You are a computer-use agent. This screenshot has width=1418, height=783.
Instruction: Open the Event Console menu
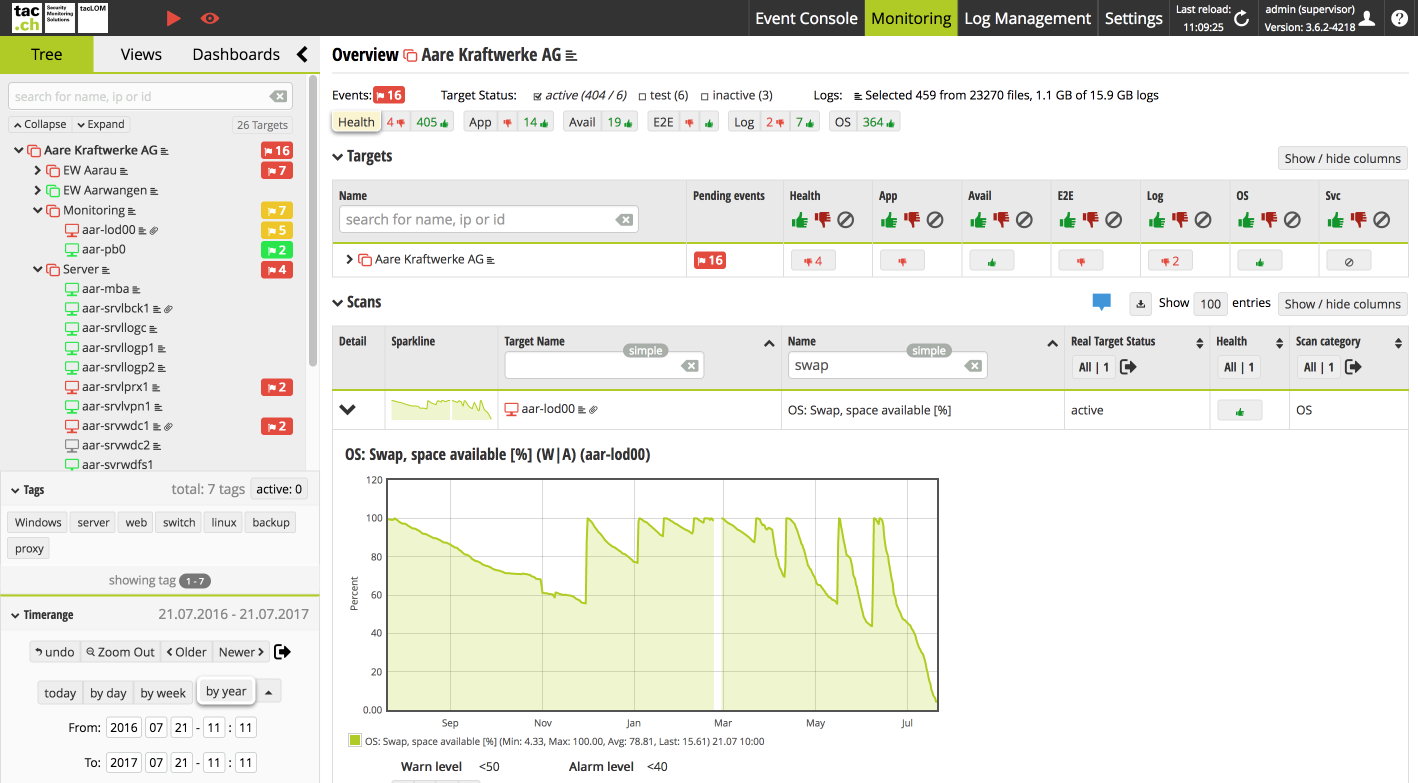pos(806,18)
